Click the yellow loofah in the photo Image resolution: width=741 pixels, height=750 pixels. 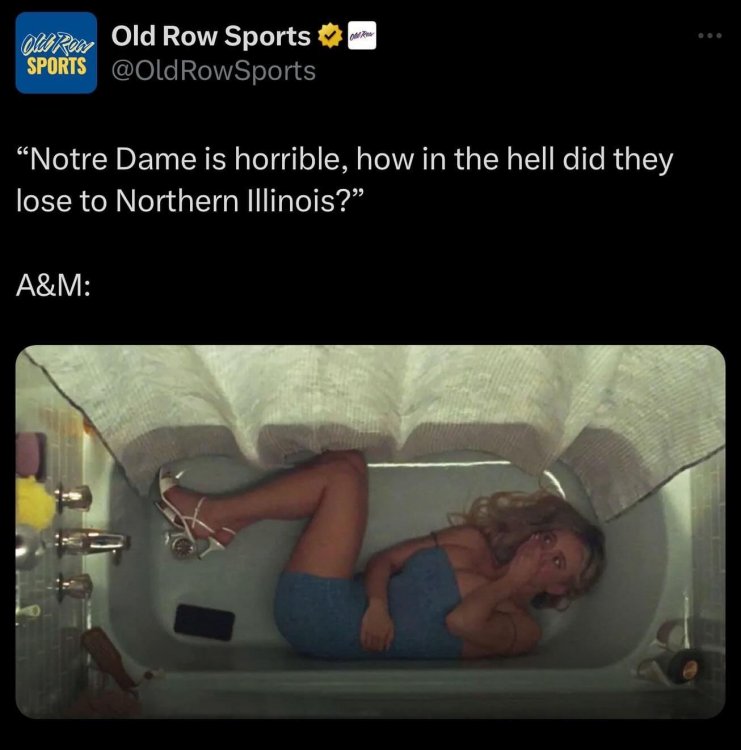pyautogui.click(x=37, y=499)
